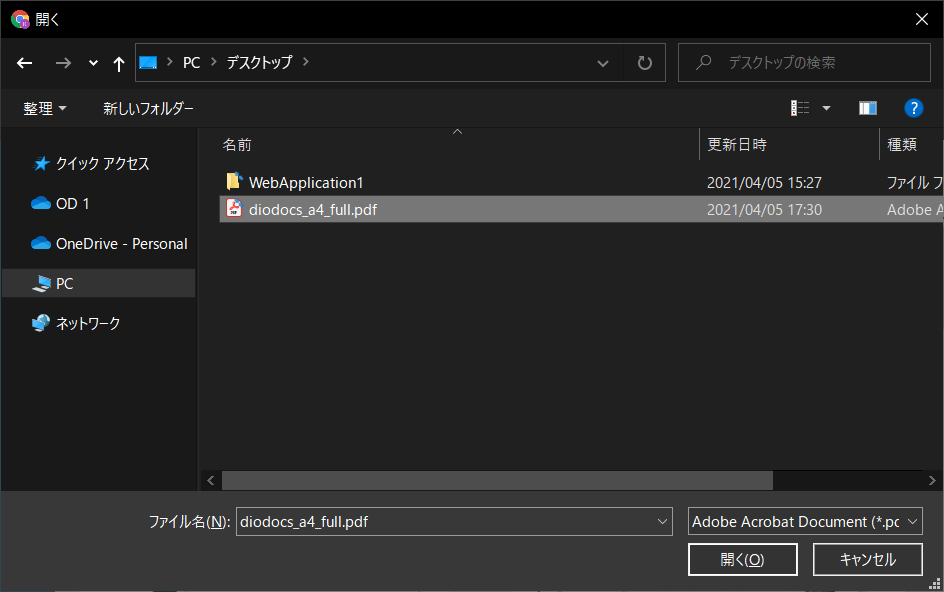Select PC in navigation pane
This screenshot has width=944, height=592.
click(99, 283)
